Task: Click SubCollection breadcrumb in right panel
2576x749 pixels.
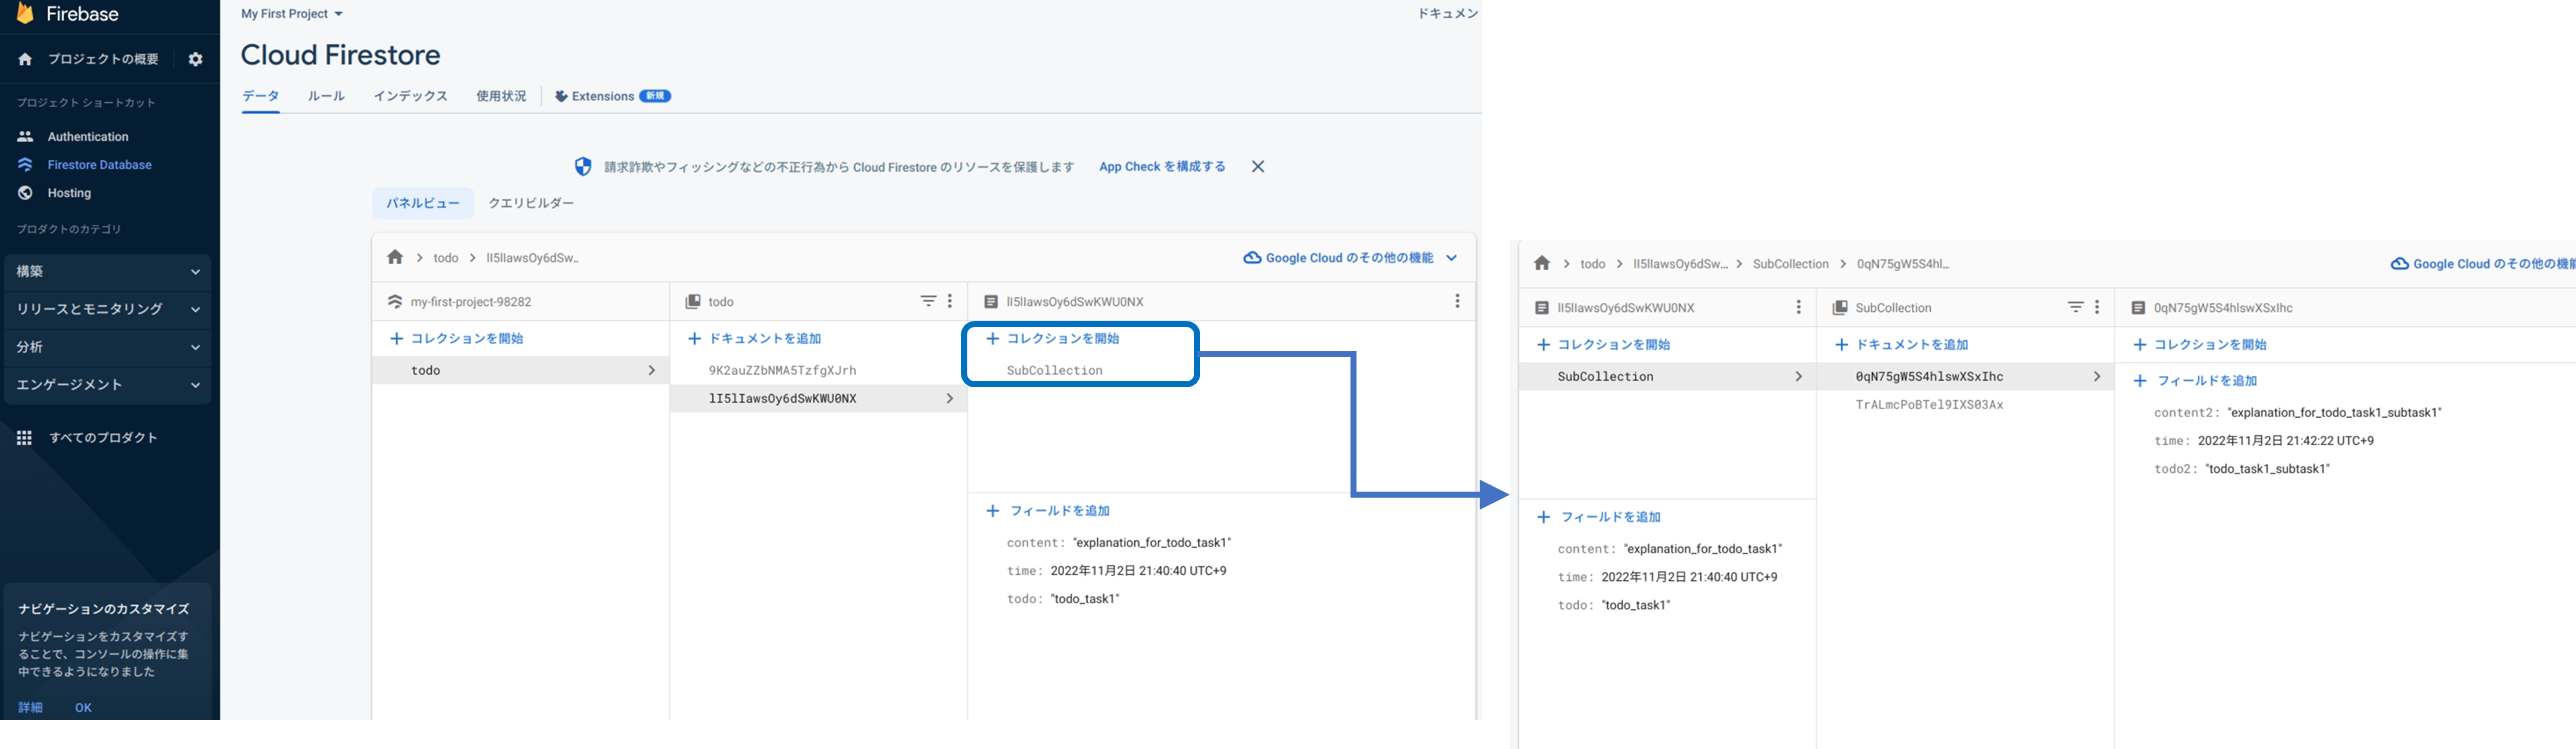Action: (x=1790, y=264)
